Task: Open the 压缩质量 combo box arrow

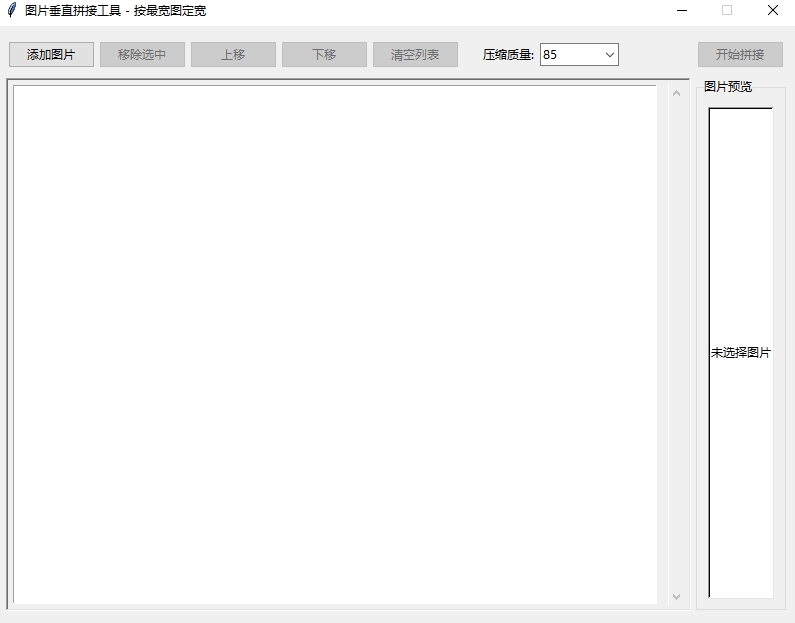Action: [x=609, y=55]
